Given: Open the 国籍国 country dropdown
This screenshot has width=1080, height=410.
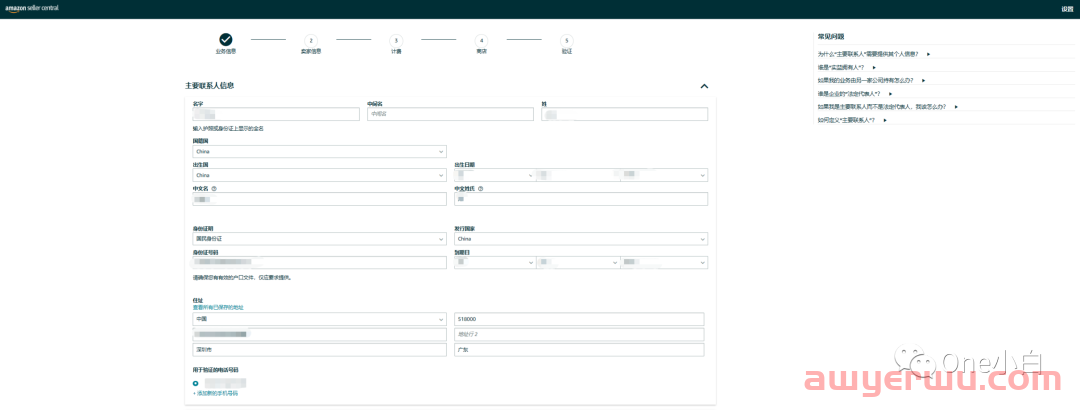Looking at the screenshot, I should coord(319,152).
